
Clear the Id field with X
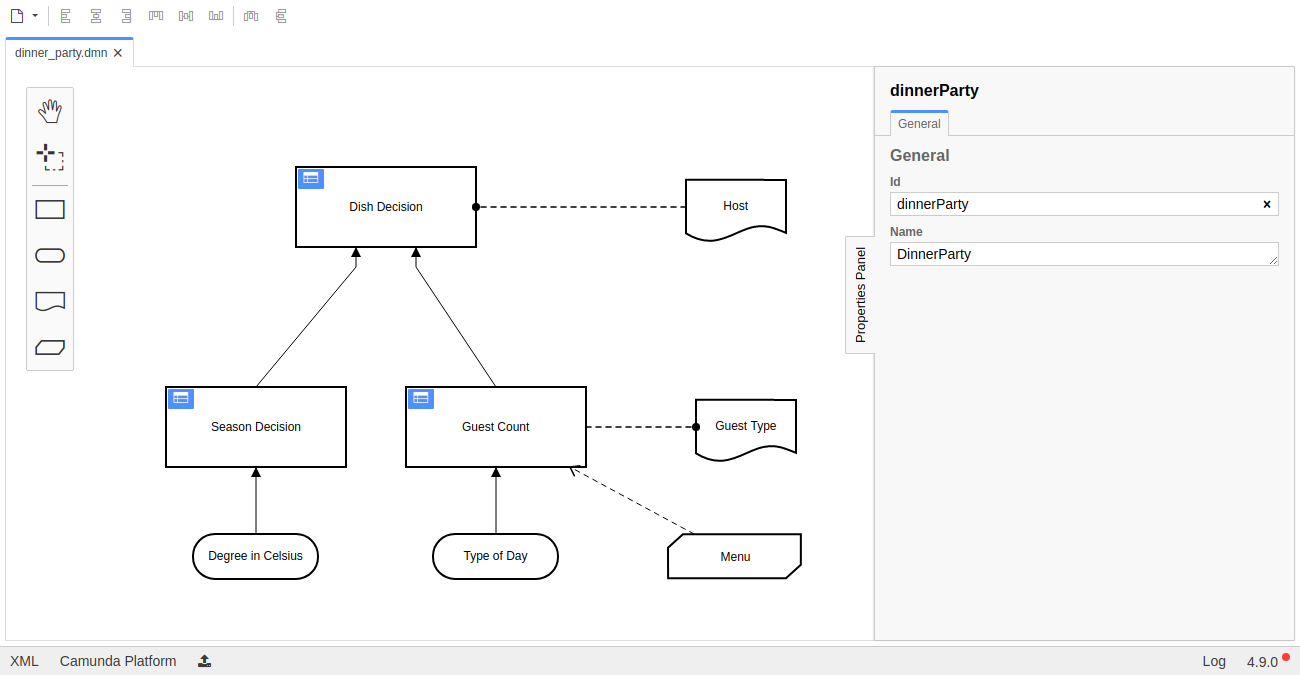coord(1267,204)
